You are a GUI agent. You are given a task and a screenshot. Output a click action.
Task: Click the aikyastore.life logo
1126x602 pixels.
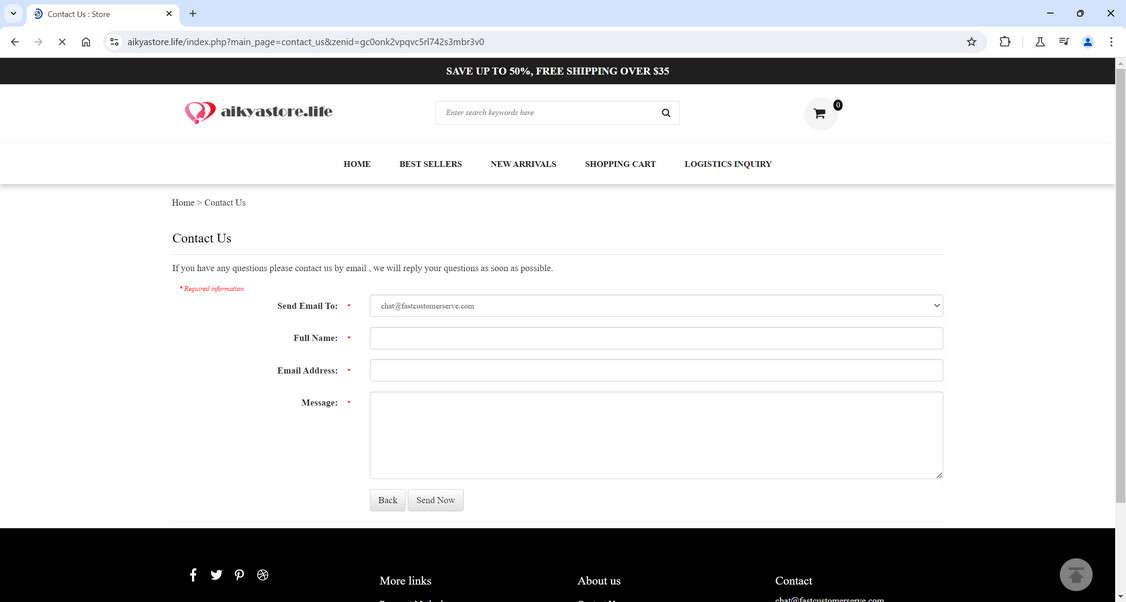click(259, 112)
